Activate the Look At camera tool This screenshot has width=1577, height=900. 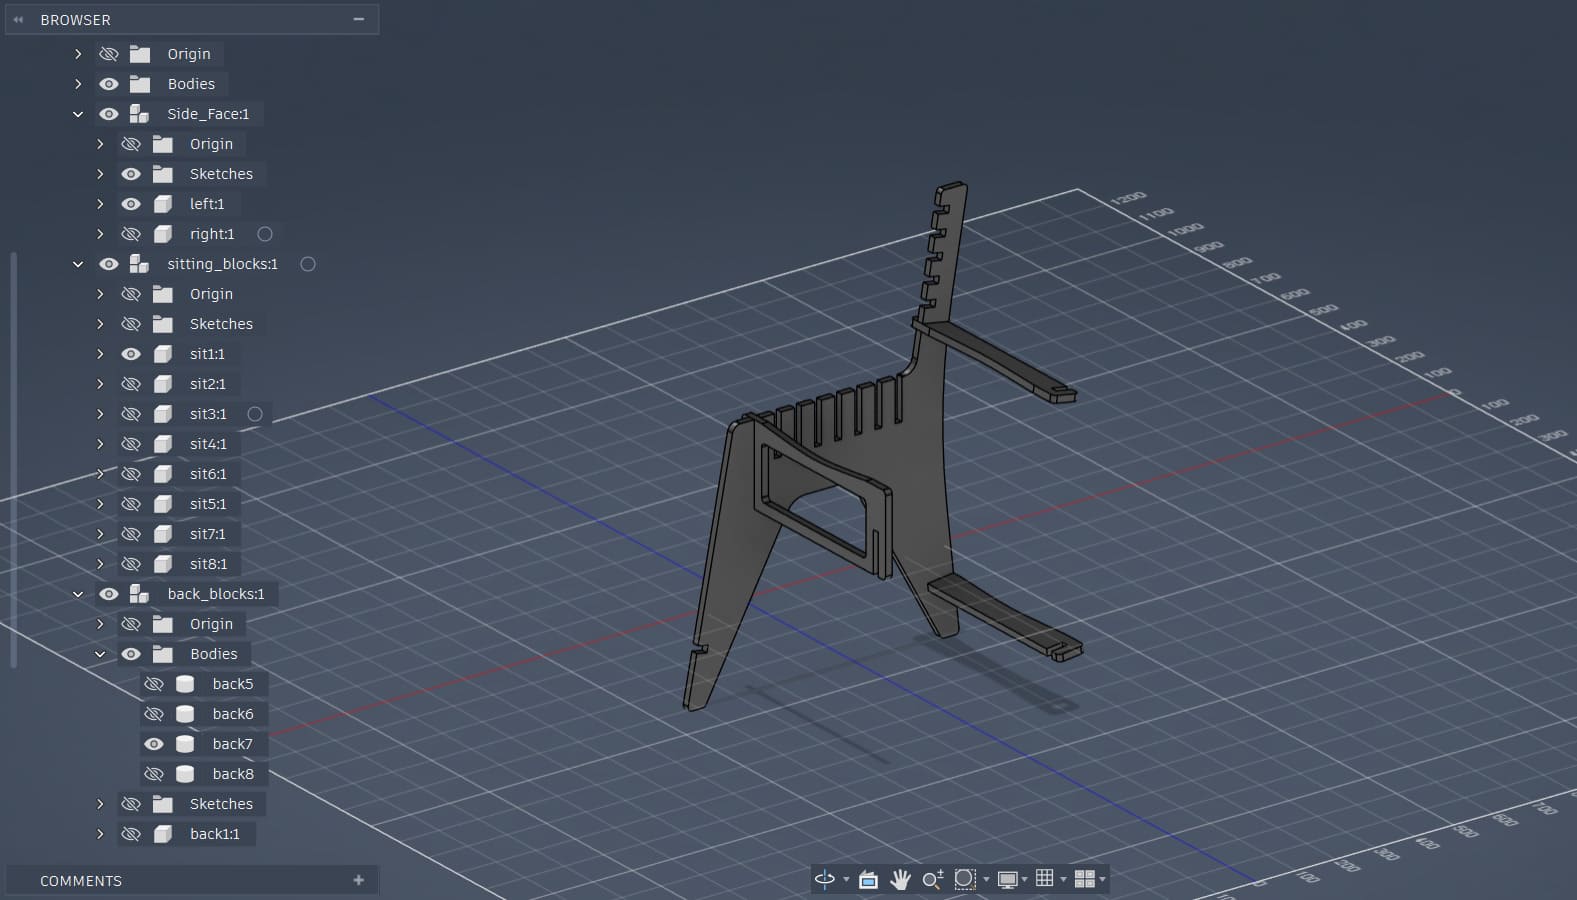pos(868,879)
